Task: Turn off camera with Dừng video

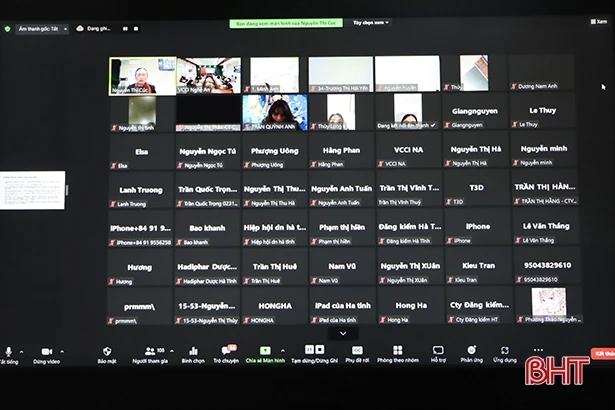Action: [x=44, y=353]
